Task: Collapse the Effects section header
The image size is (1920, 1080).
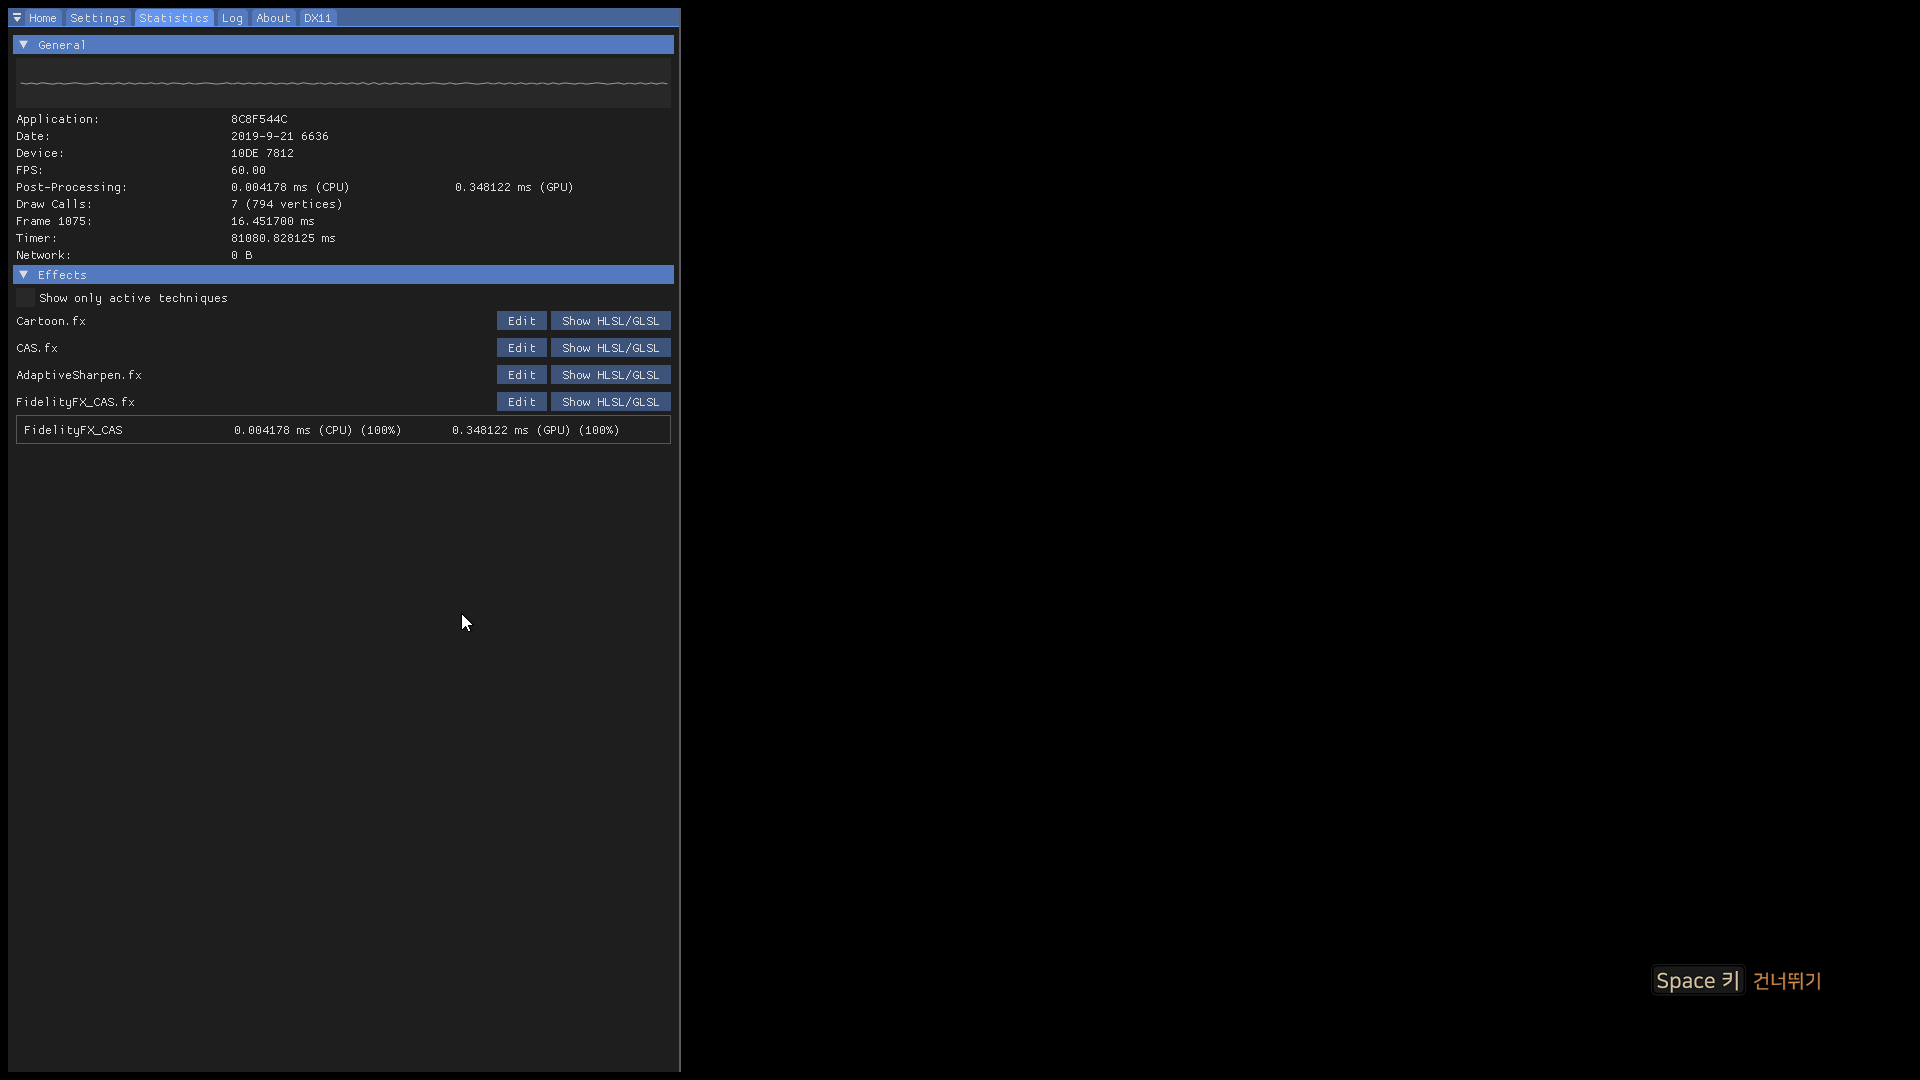Action: [x=343, y=275]
